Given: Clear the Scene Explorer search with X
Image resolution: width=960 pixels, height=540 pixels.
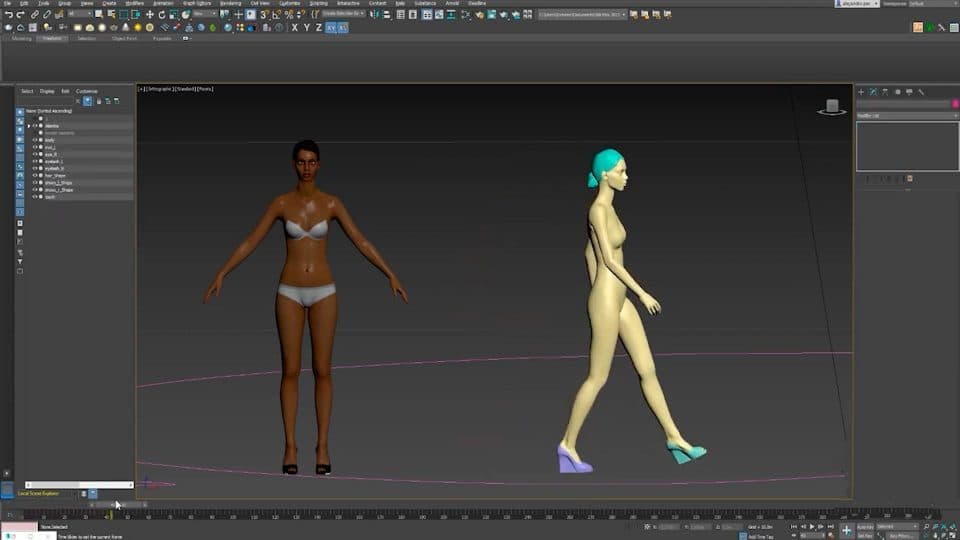Looking at the screenshot, I should point(78,101).
